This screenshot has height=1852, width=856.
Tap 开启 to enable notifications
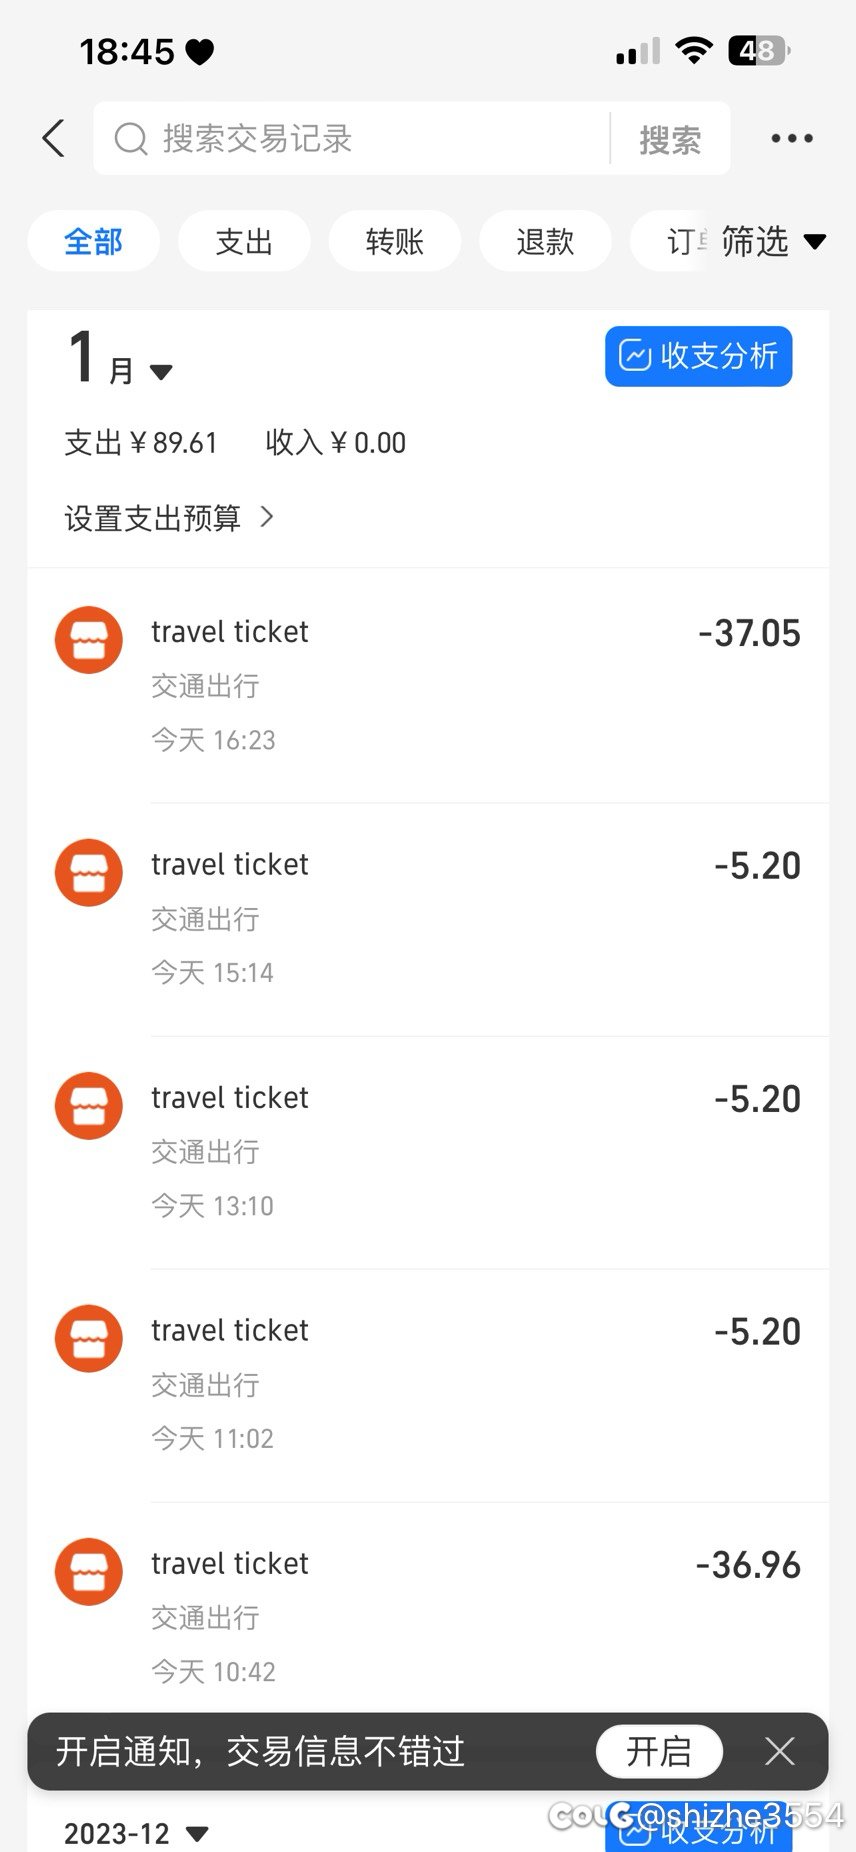(x=659, y=1751)
